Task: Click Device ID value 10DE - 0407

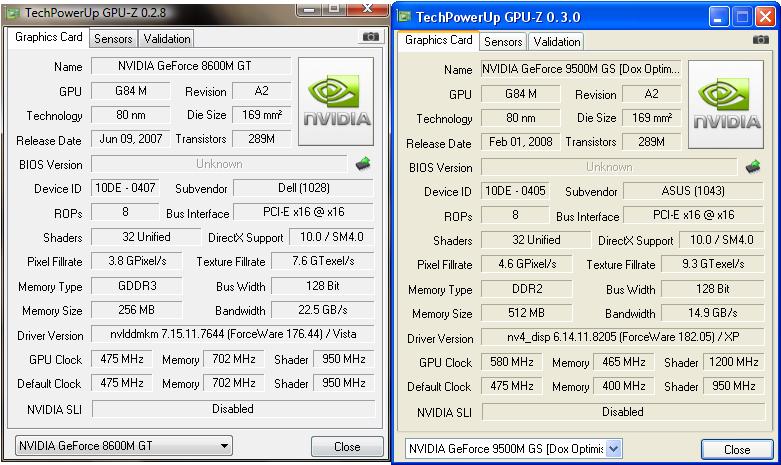Action: tap(125, 188)
